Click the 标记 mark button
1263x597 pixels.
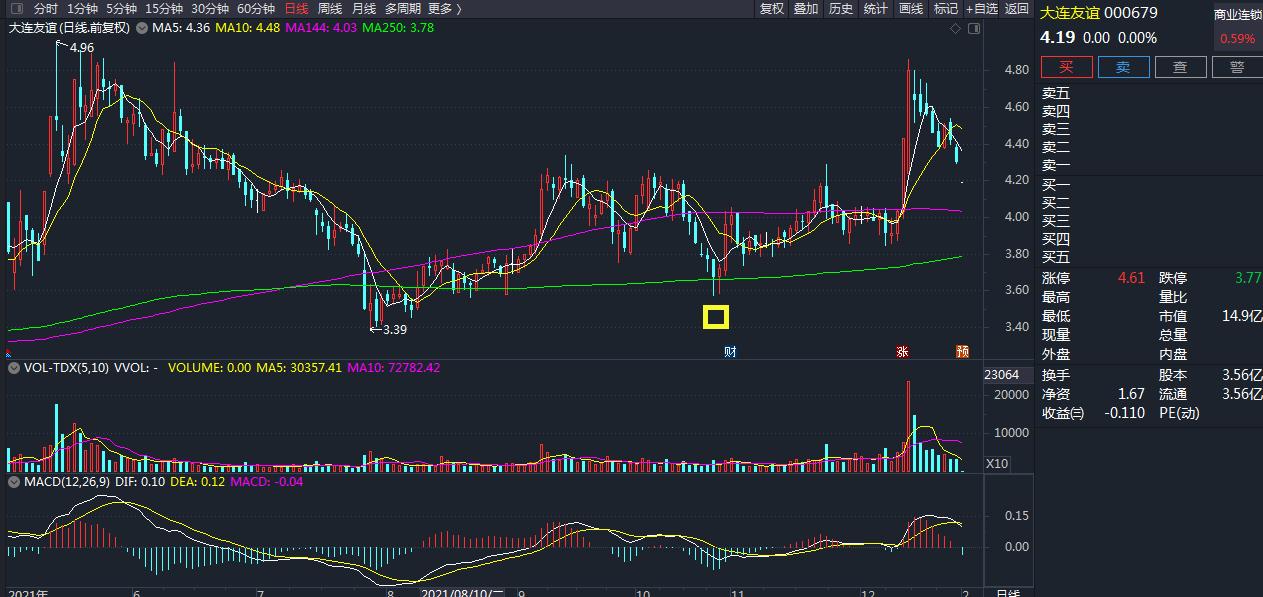click(x=945, y=9)
